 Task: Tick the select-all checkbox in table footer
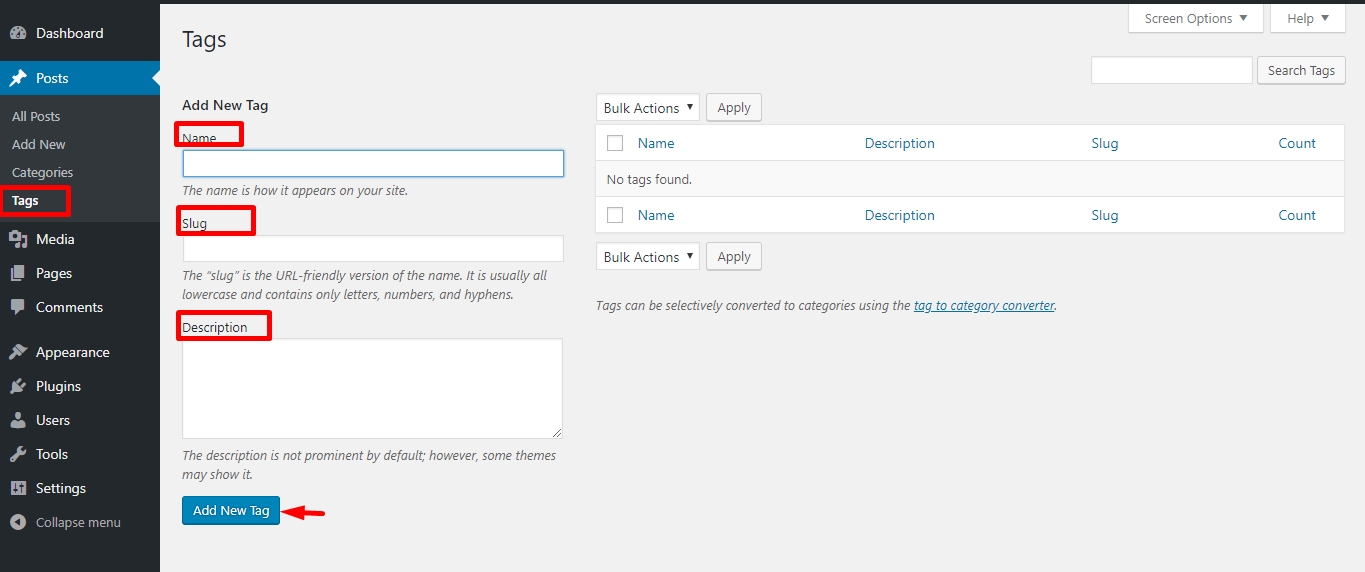tap(615, 215)
